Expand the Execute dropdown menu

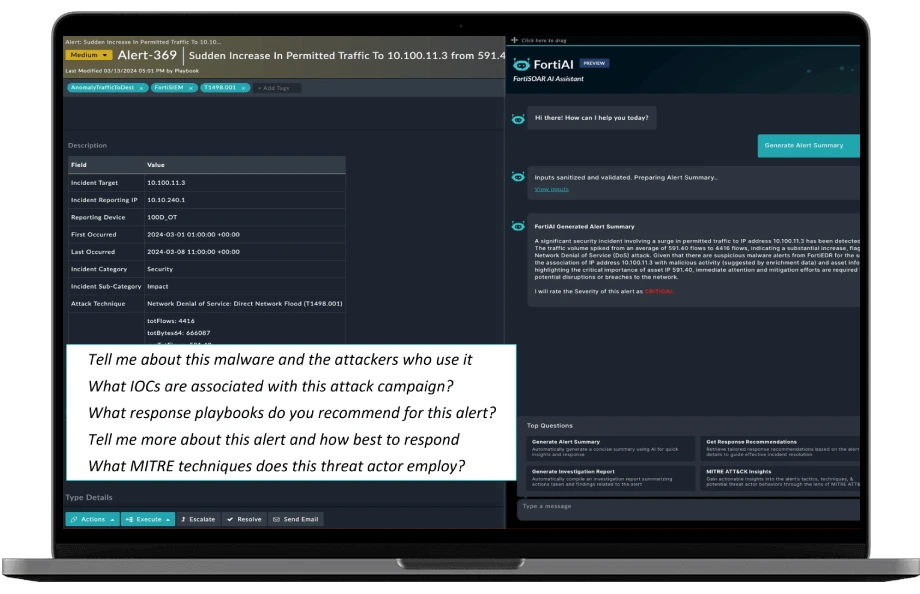tap(148, 519)
